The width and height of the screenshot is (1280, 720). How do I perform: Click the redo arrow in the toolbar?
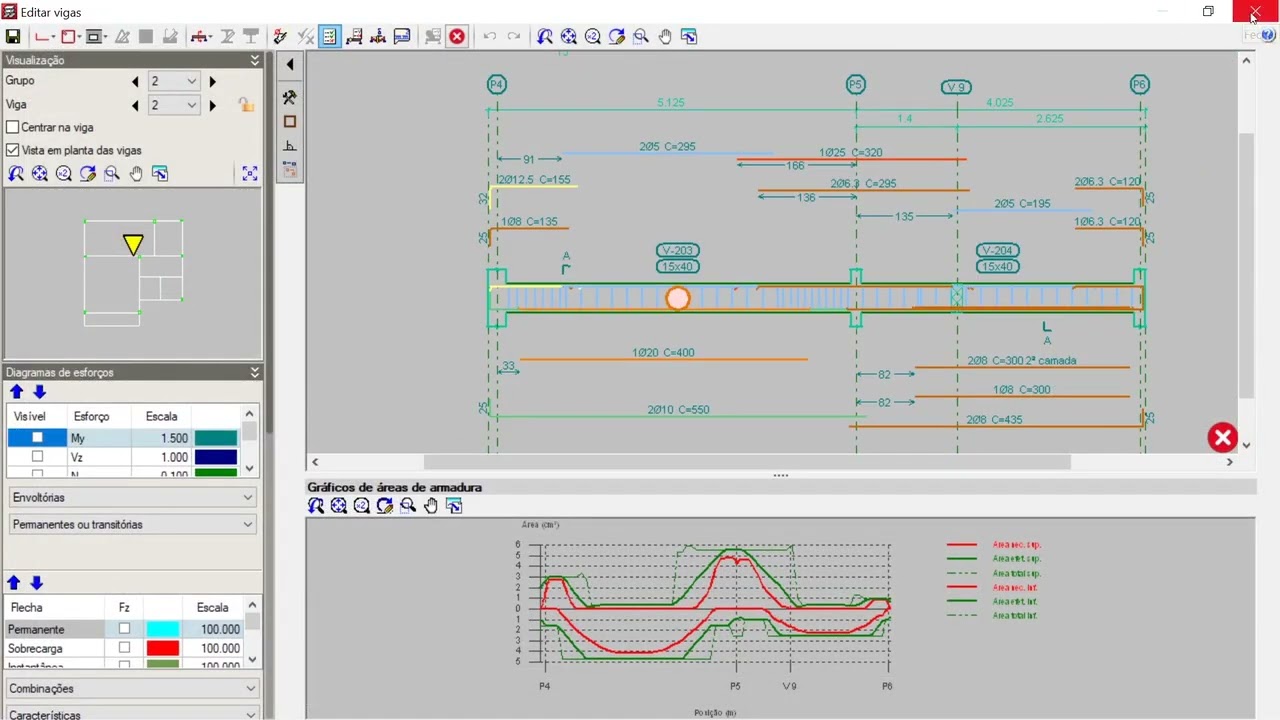514,36
